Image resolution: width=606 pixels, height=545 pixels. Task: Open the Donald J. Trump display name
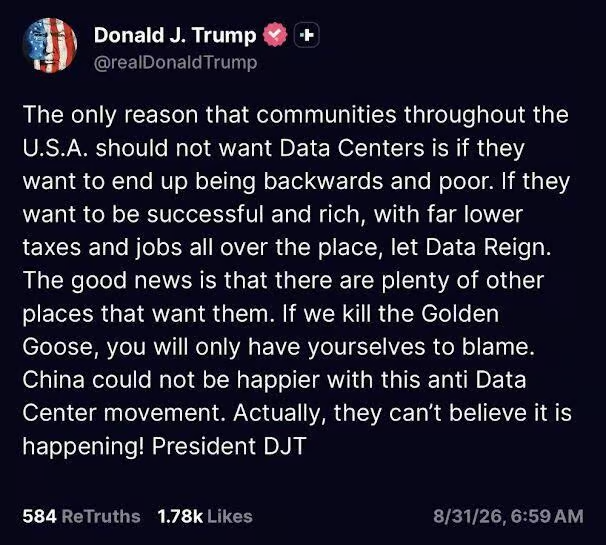(x=175, y=35)
